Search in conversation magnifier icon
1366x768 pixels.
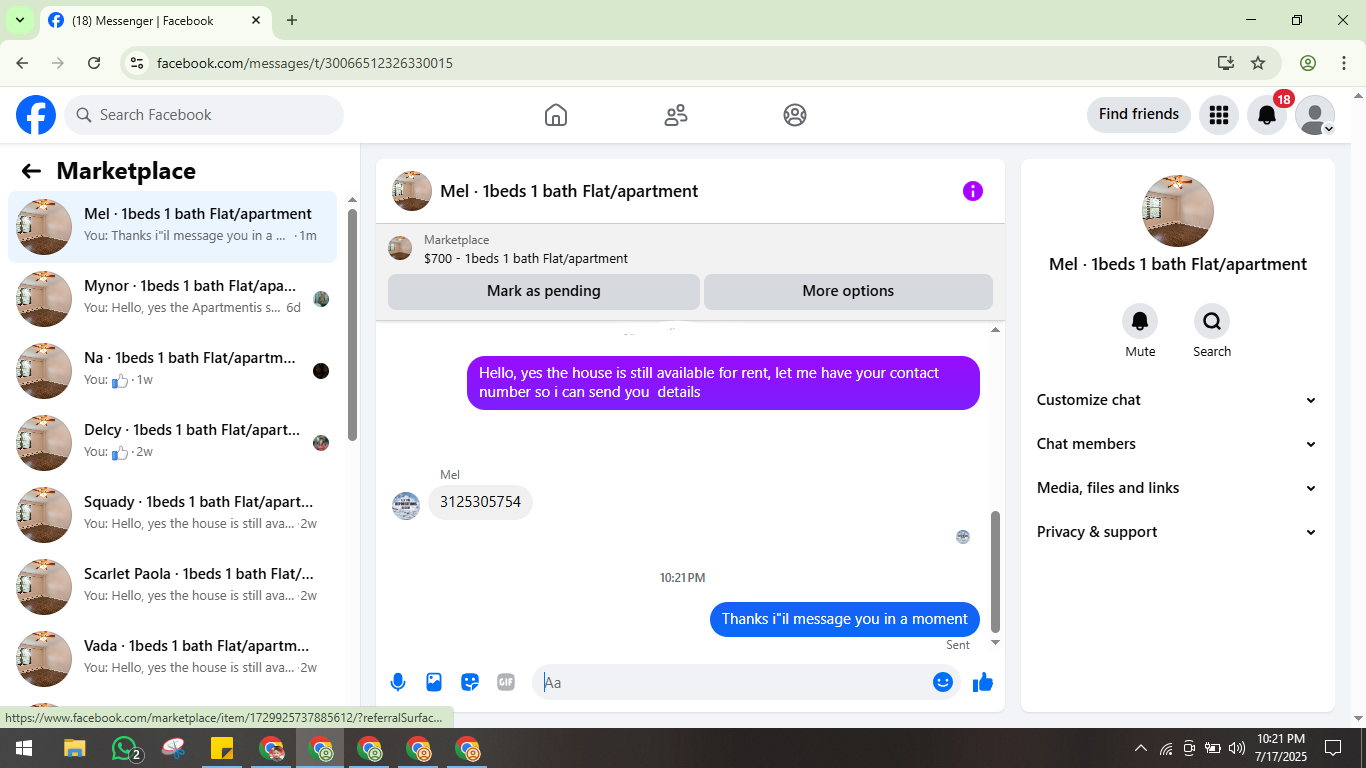[1212, 321]
